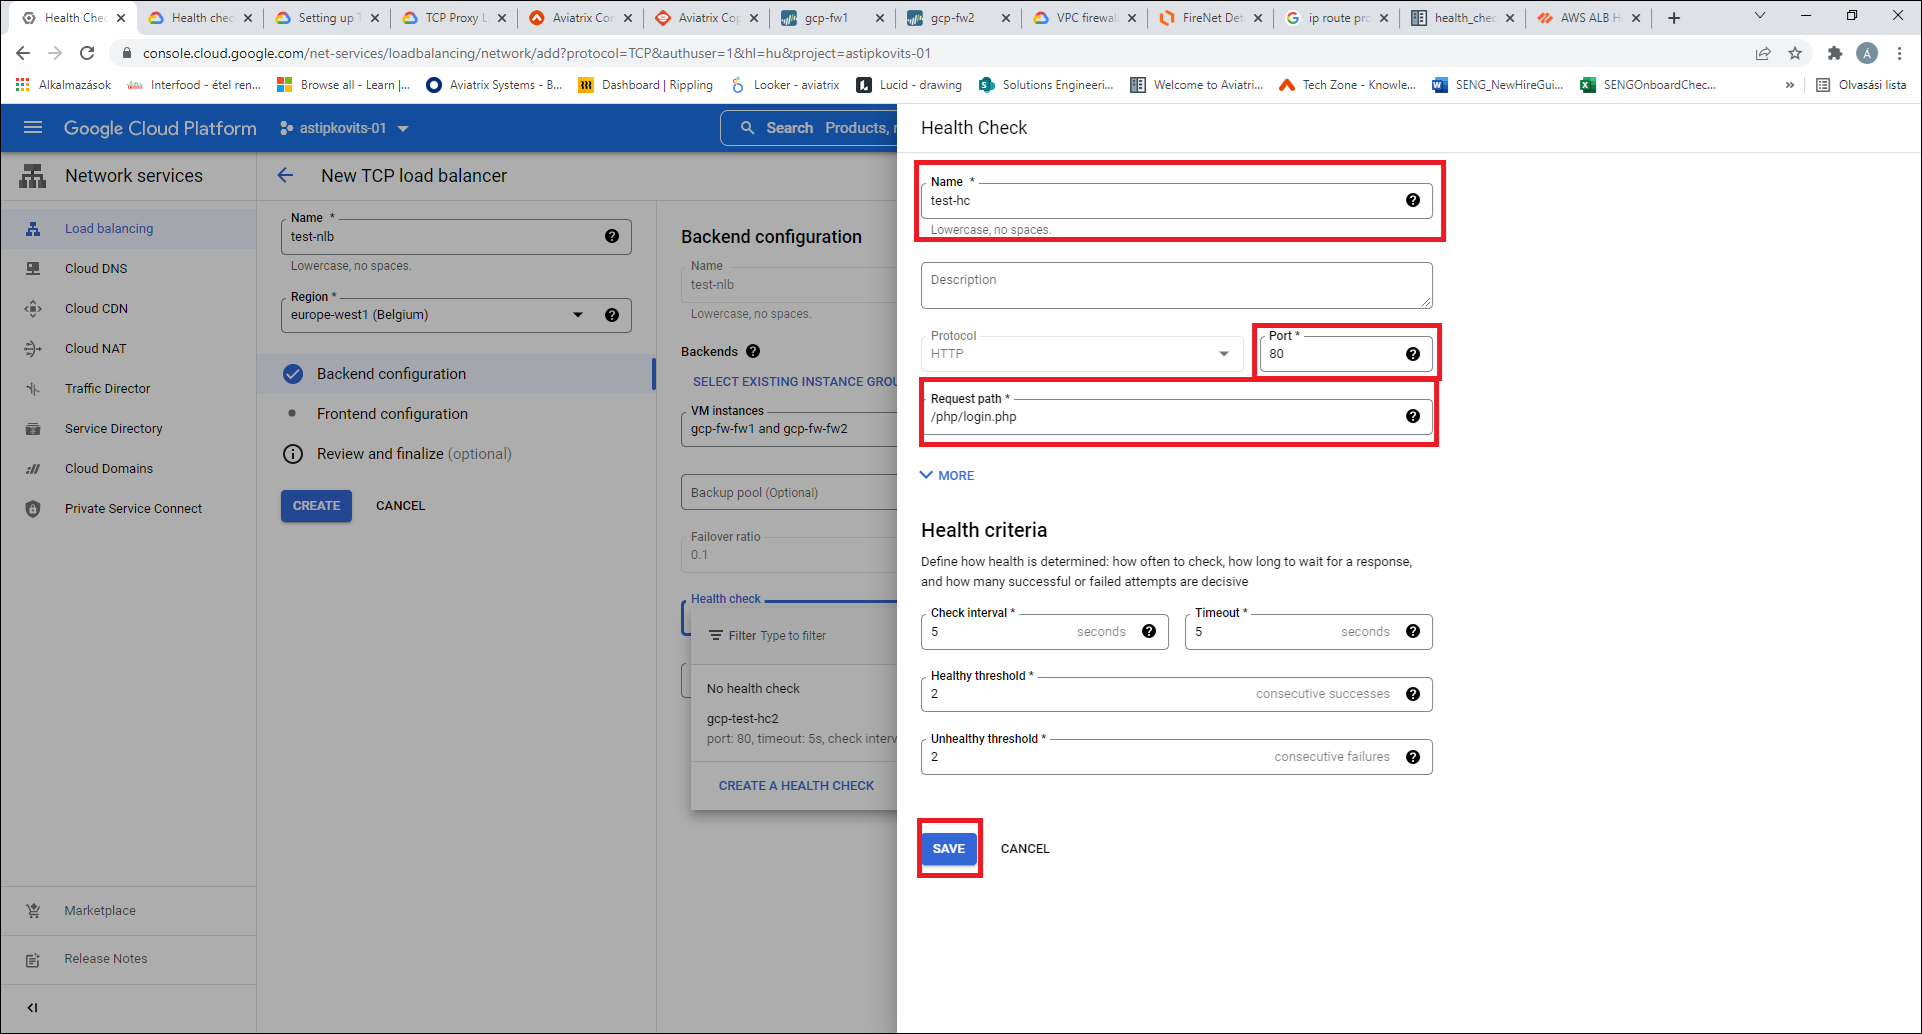The height and width of the screenshot is (1034, 1922).
Task: Expand MORE options in the Health Check panel
Action: pos(945,475)
